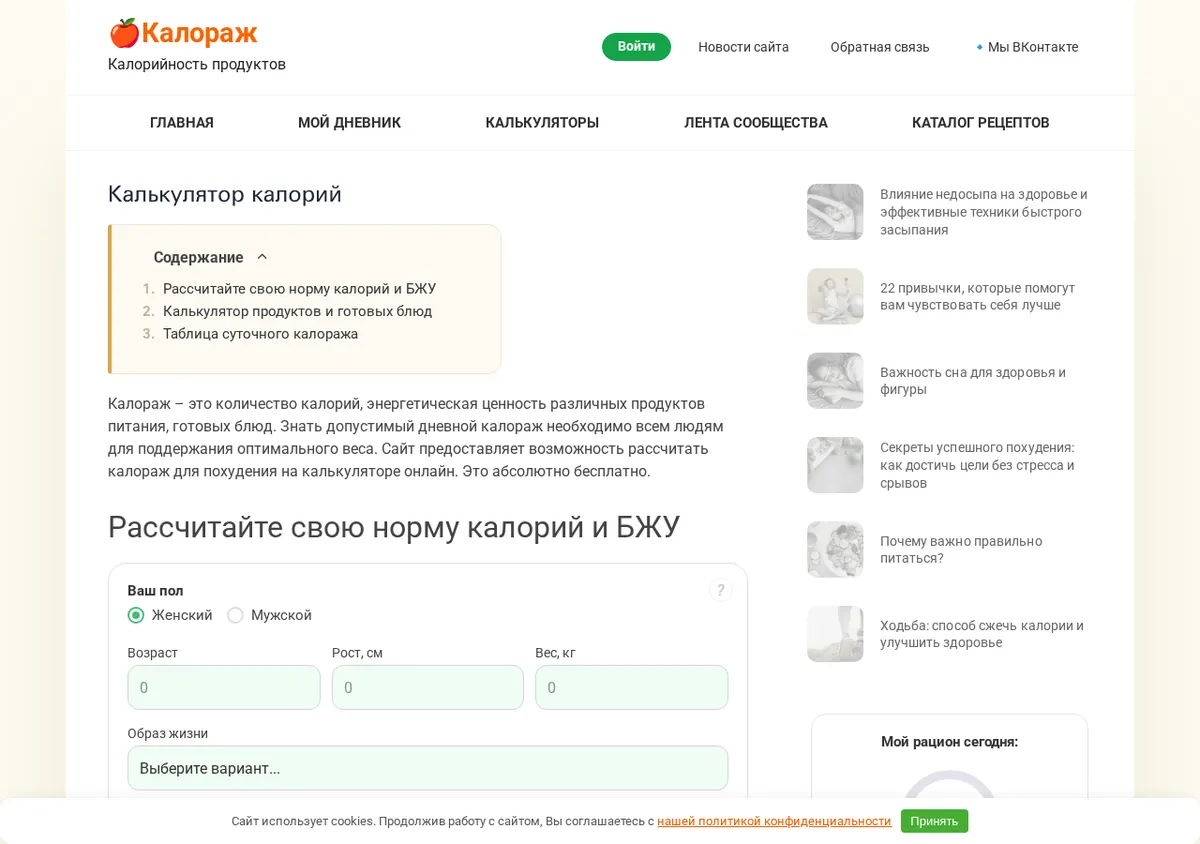Image resolution: width=1200 pixels, height=844 pixels.
Task: Click the green Войти button
Action: [636, 47]
